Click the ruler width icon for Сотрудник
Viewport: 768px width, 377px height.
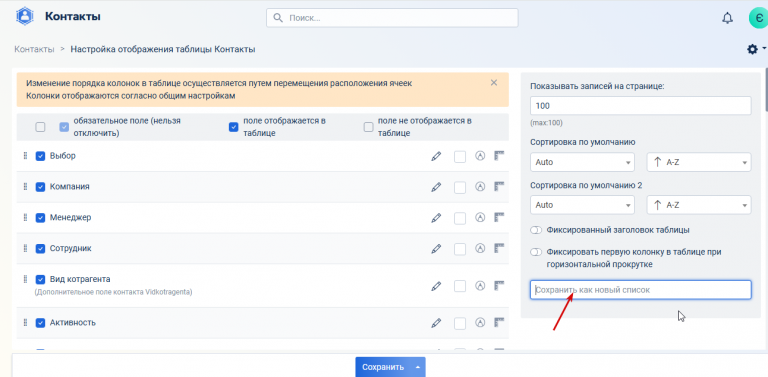(x=499, y=248)
